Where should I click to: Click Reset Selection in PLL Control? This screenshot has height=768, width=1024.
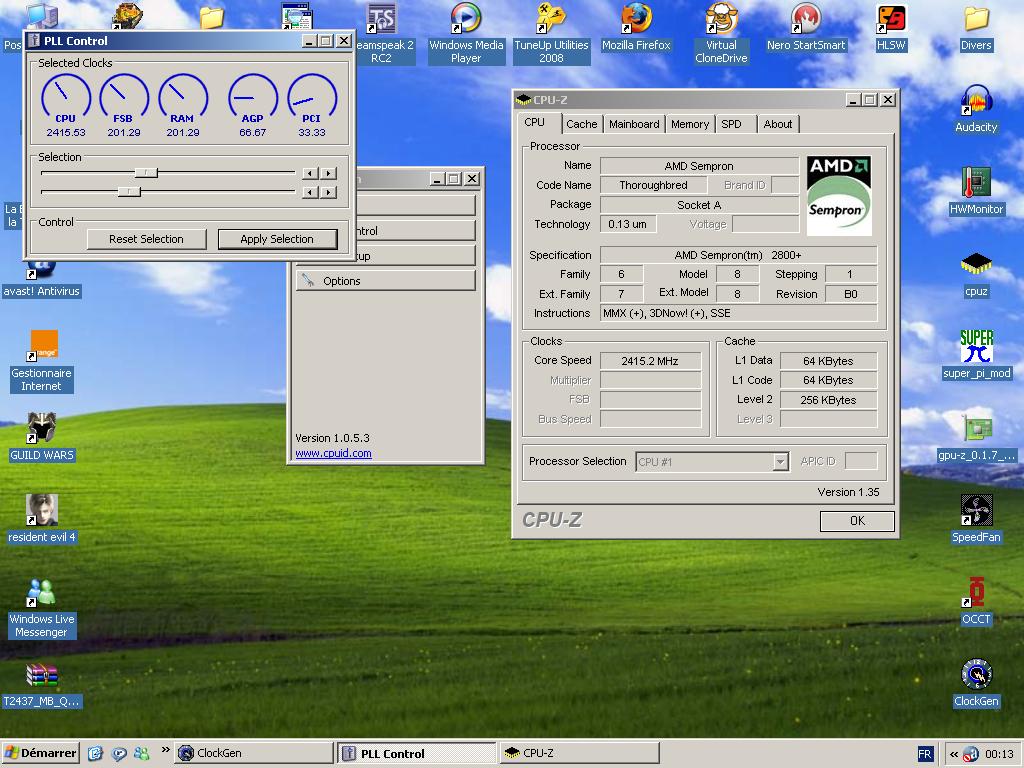[146, 239]
